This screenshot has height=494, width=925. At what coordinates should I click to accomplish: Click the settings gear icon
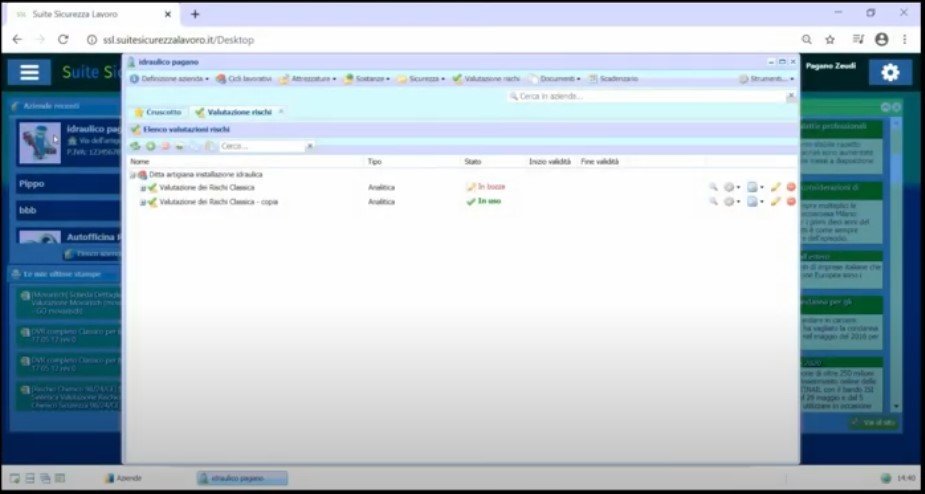(889, 72)
